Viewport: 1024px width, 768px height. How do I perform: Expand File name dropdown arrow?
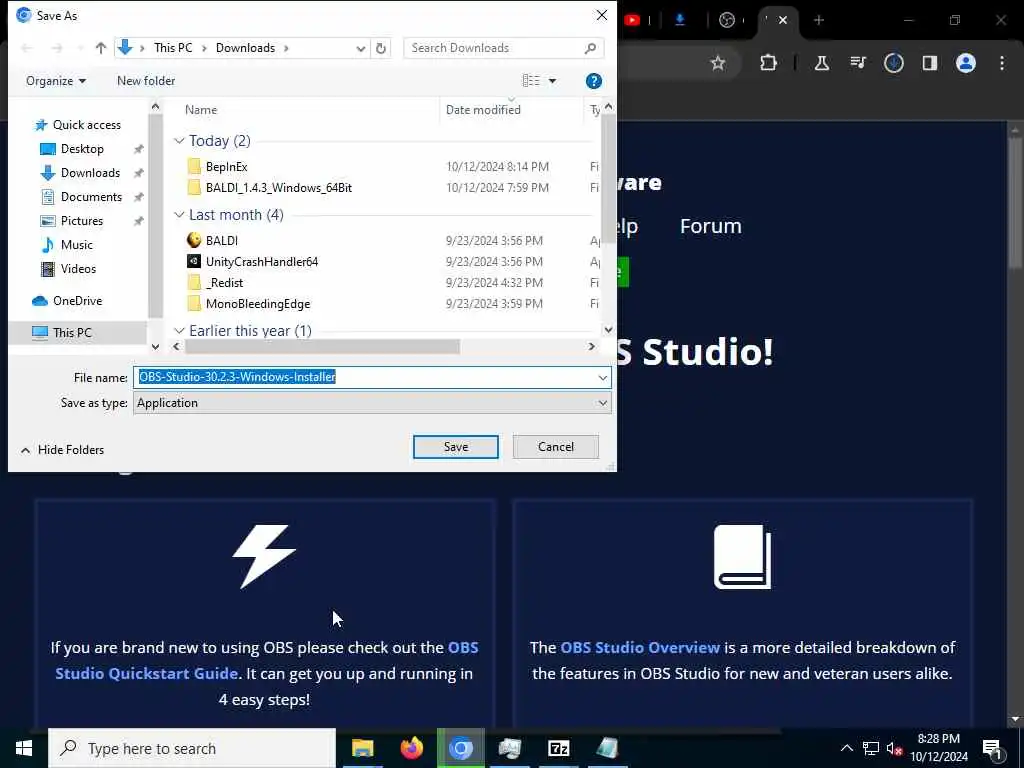(603, 377)
